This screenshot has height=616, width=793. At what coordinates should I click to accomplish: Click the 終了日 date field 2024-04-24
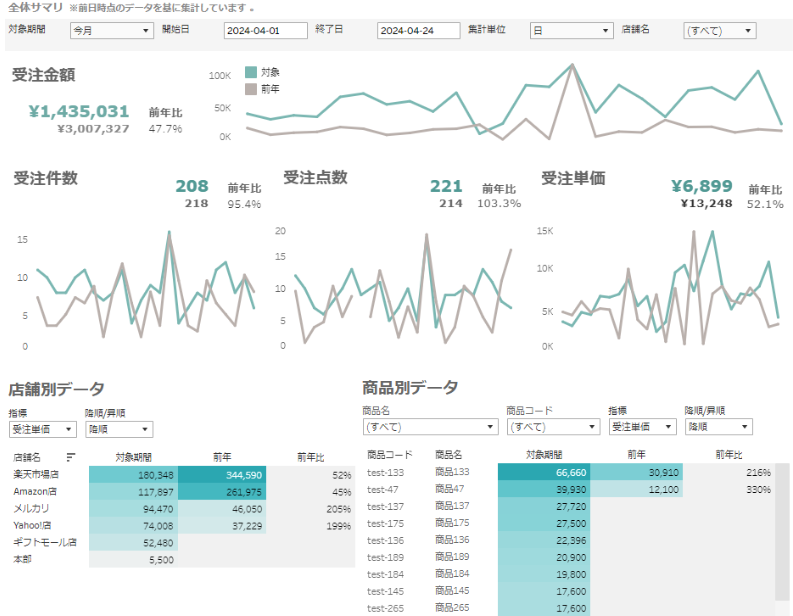(418, 31)
